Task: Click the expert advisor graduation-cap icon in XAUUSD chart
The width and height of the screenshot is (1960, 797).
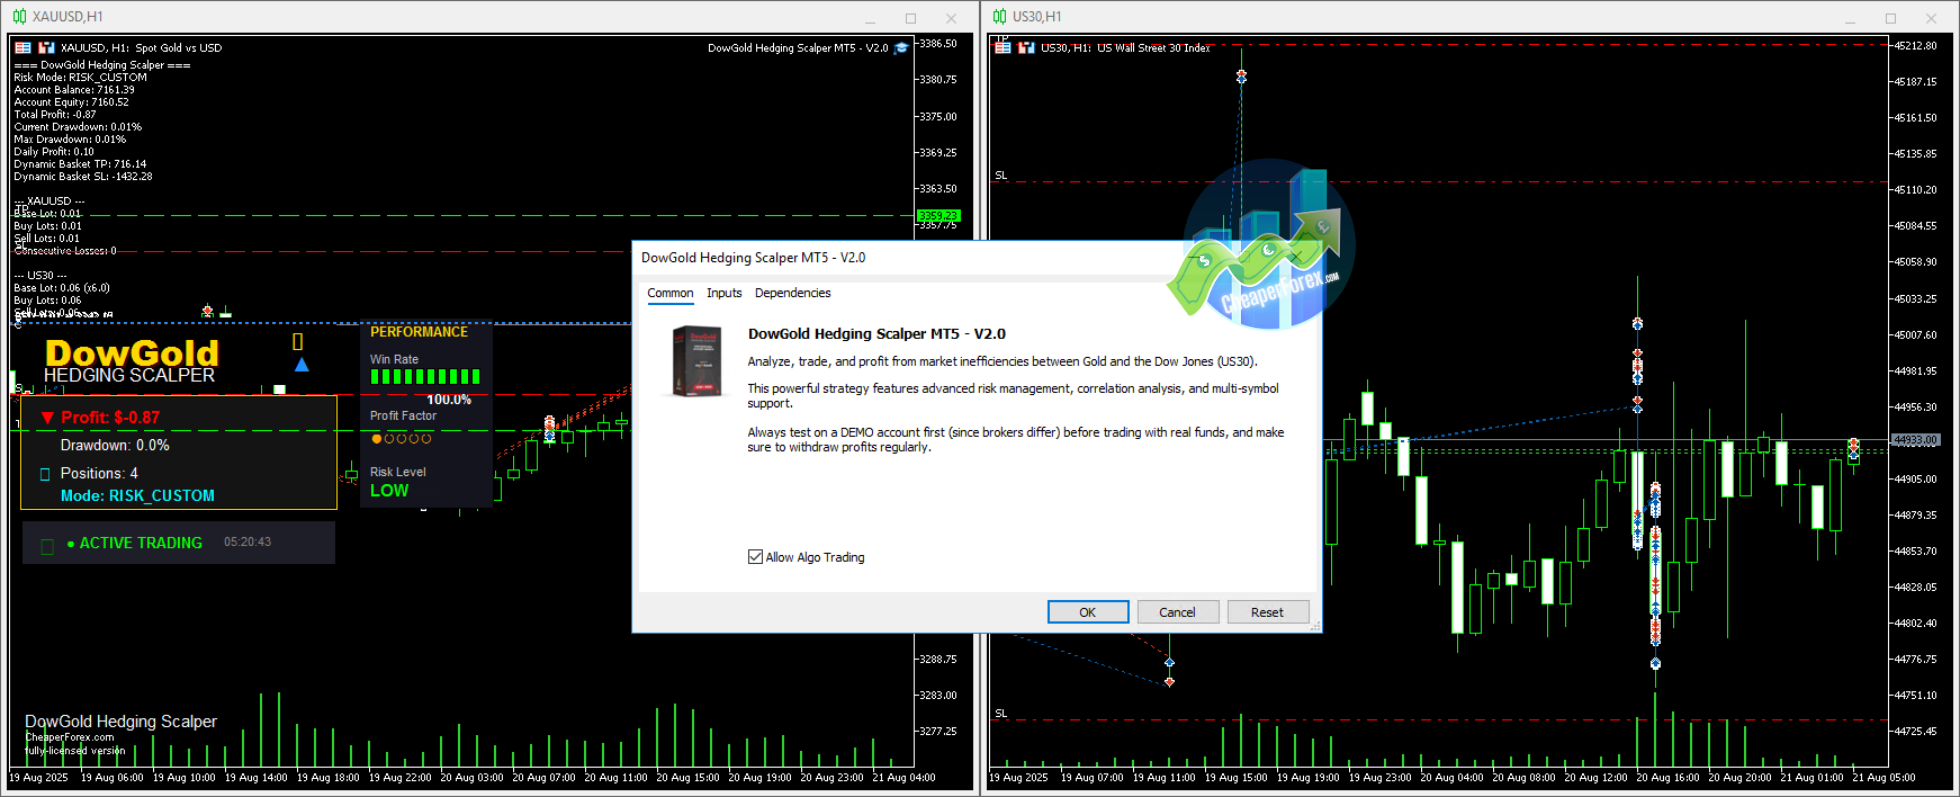Action: (901, 47)
